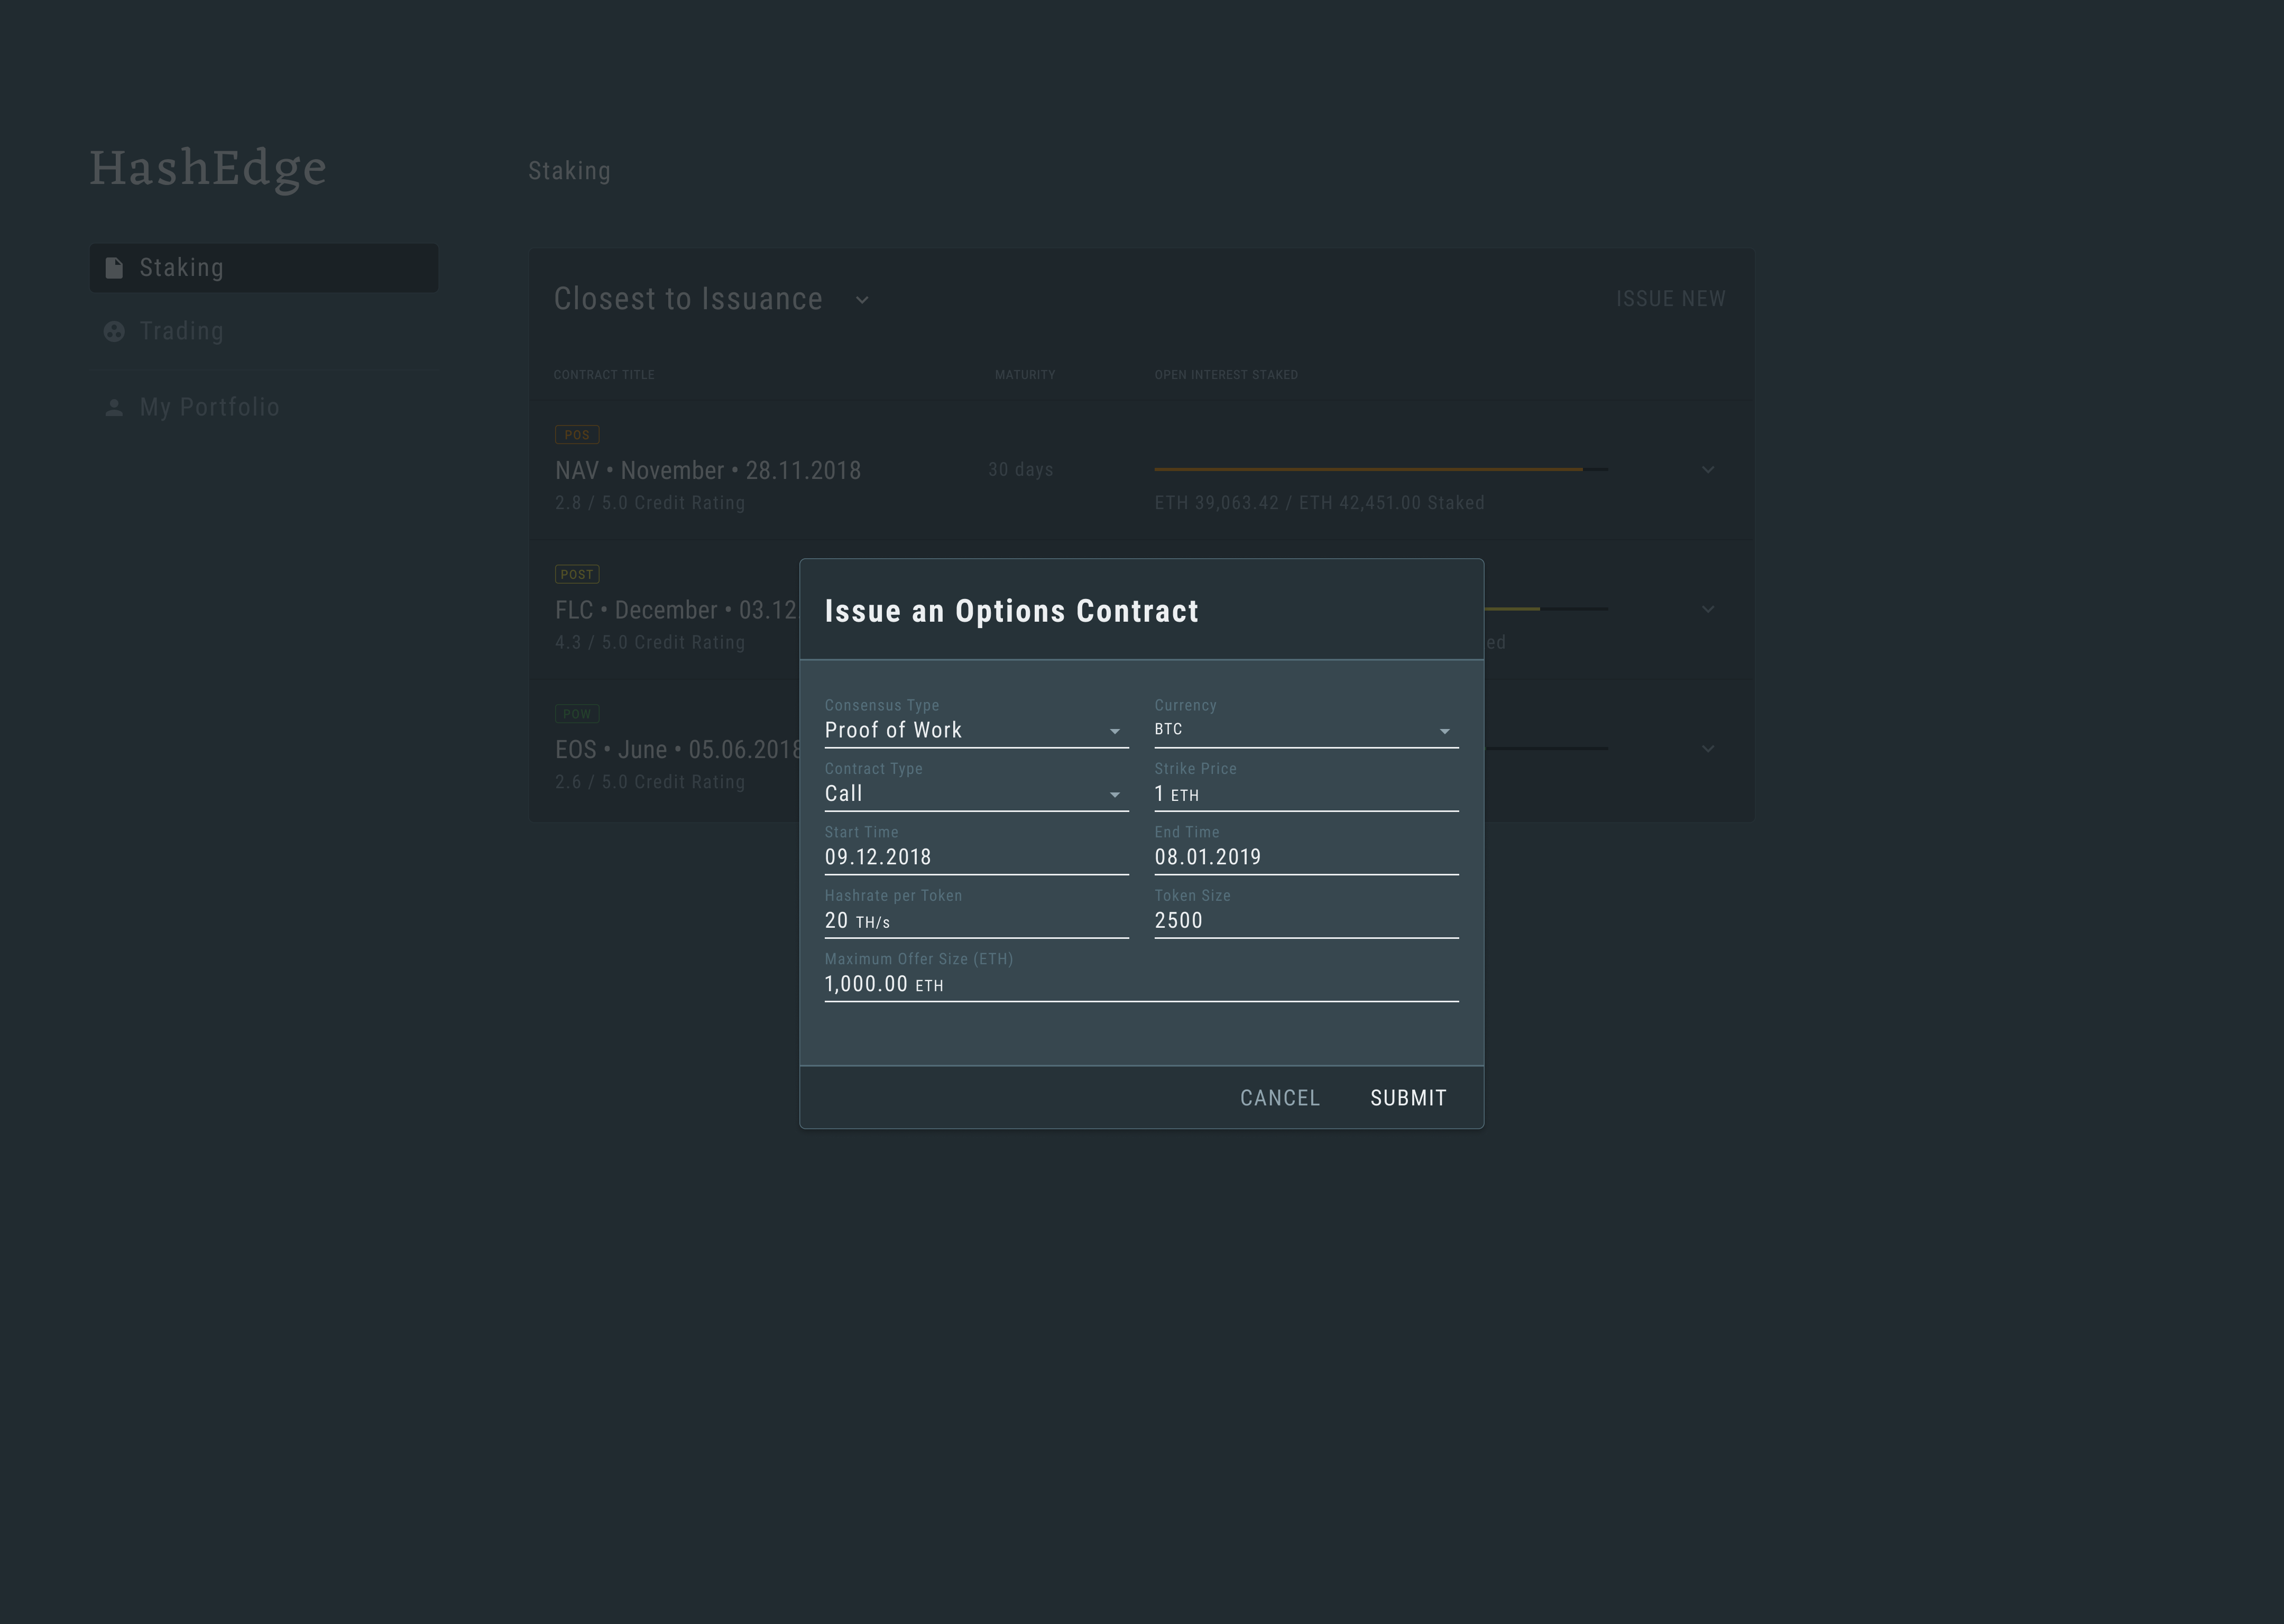Screen dimensions: 2284x1624
Task: Click the Staking document icon in sidebar
Action: tap(114, 268)
